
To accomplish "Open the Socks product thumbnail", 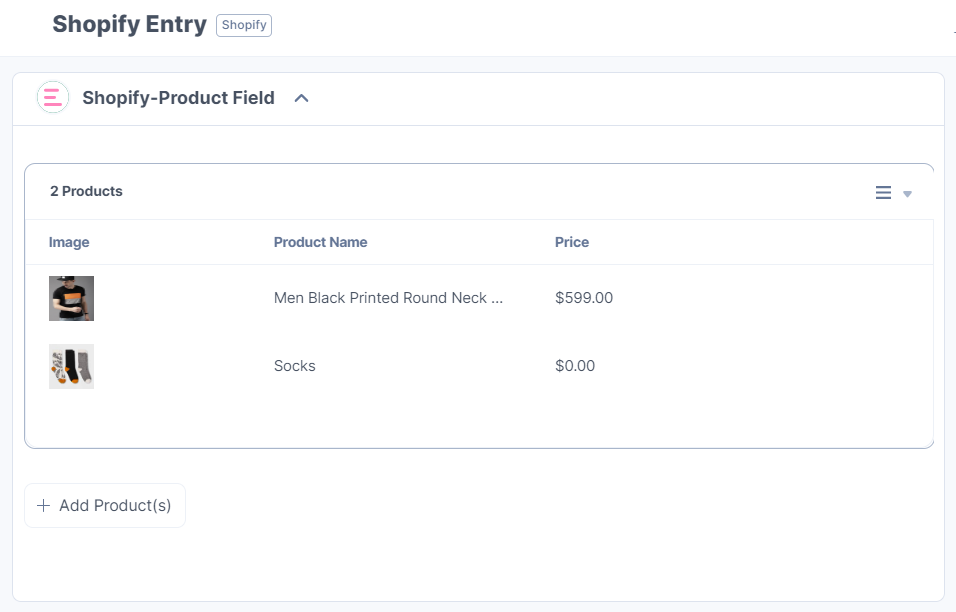I will (x=71, y=366).
